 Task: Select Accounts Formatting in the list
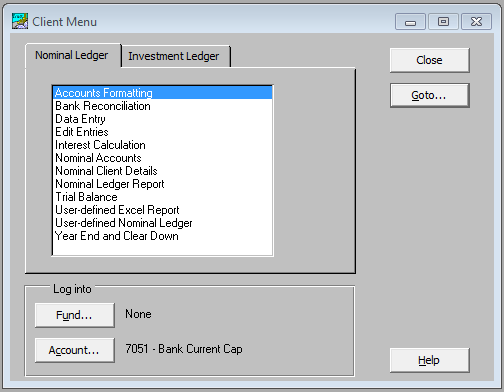point(162,93)
